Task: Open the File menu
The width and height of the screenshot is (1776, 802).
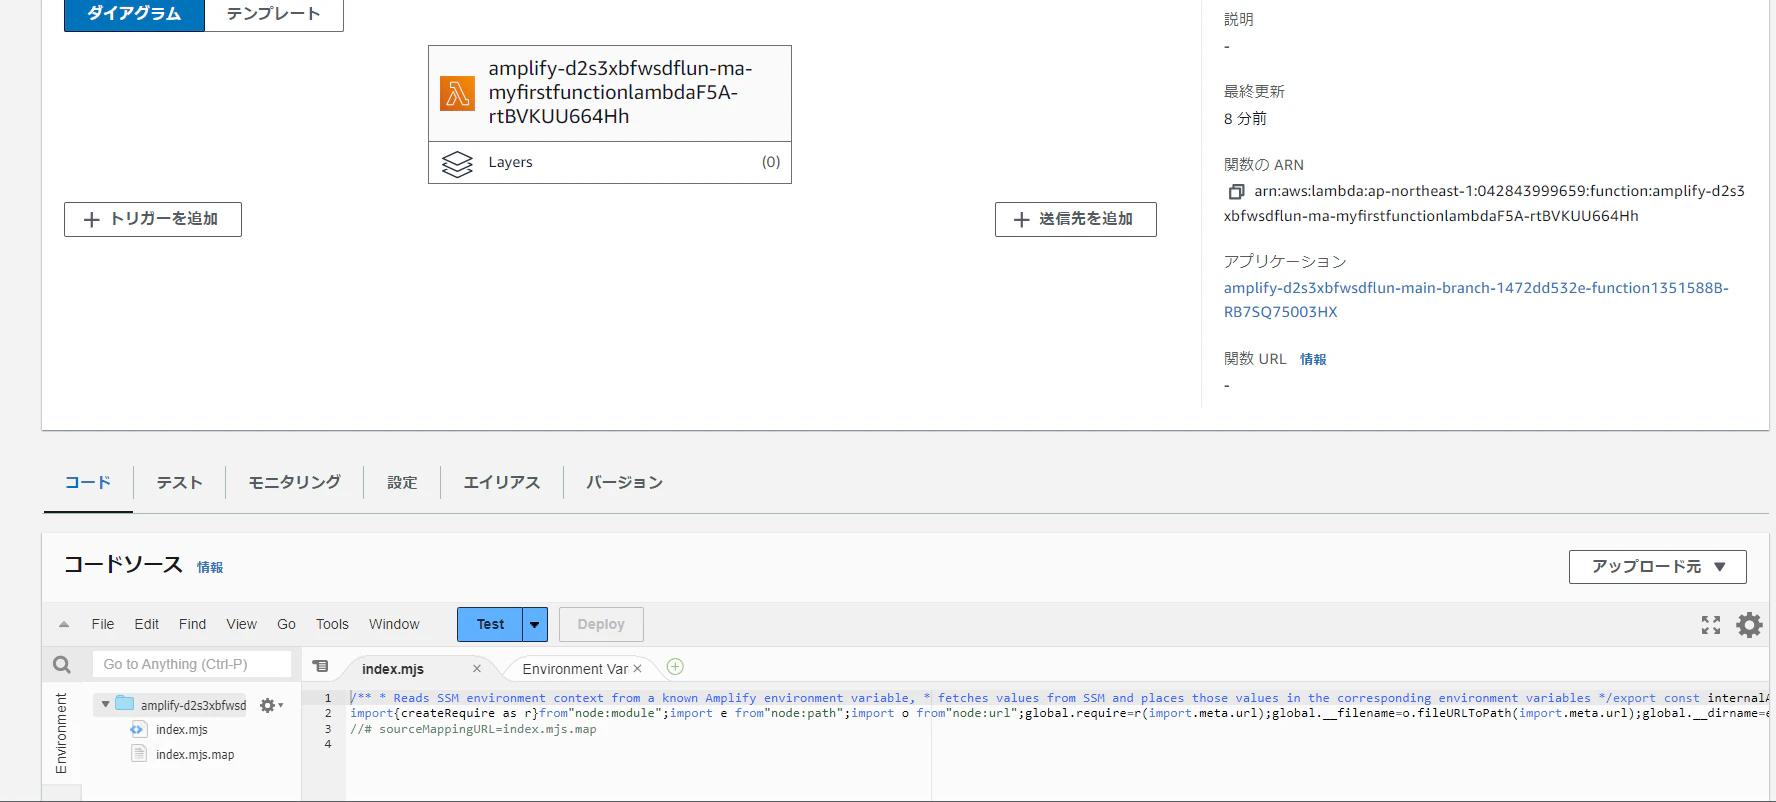Action: pyautogui.click(x=103, y=624)
